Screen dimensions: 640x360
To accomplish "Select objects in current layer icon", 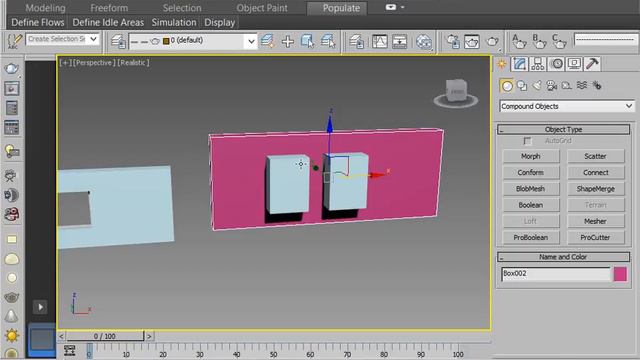I will tap(308, 41).
